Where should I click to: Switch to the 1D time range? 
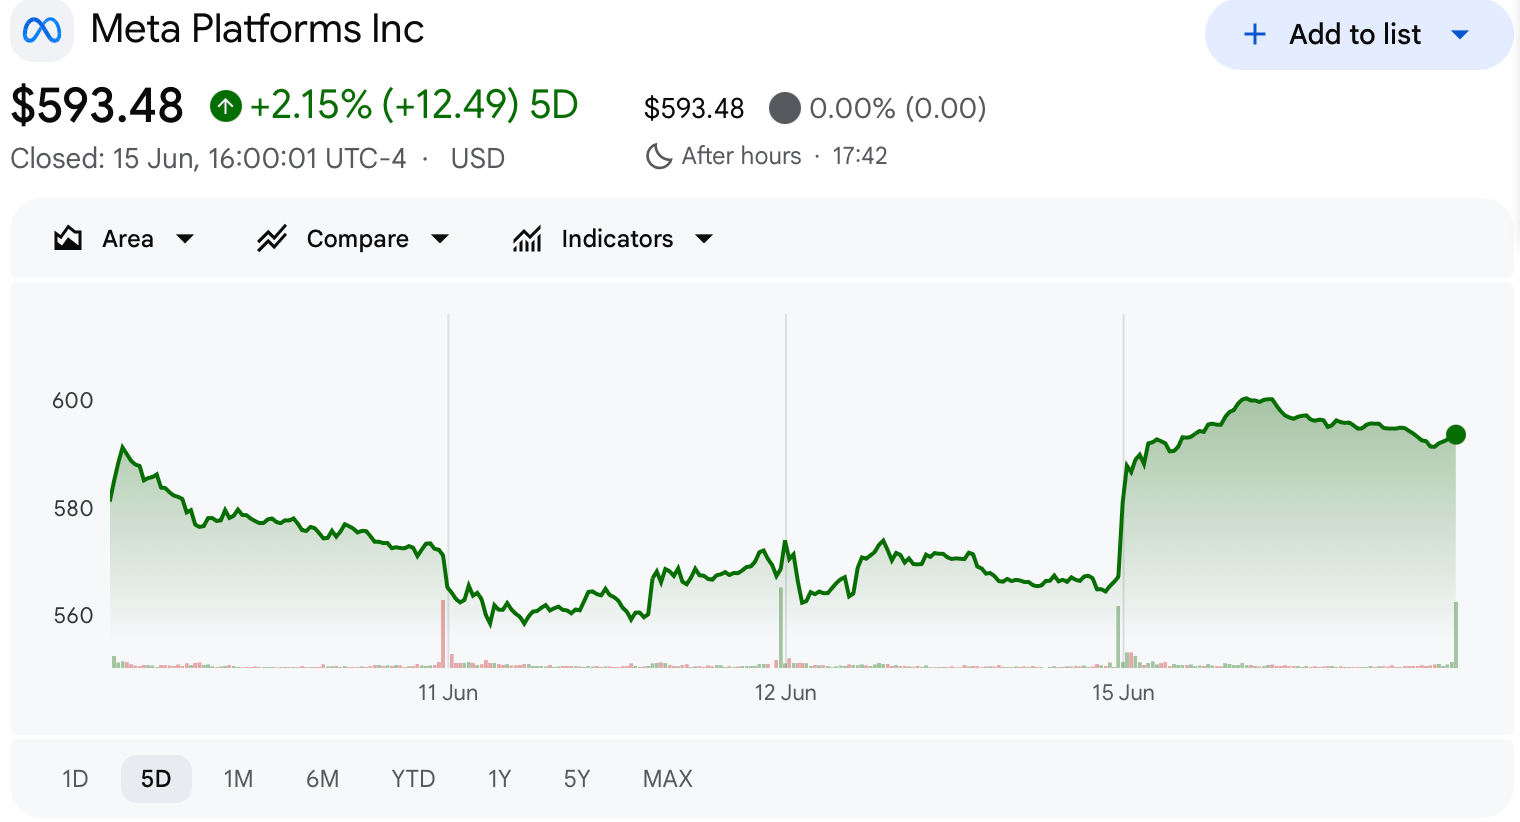tap(75, 779)
